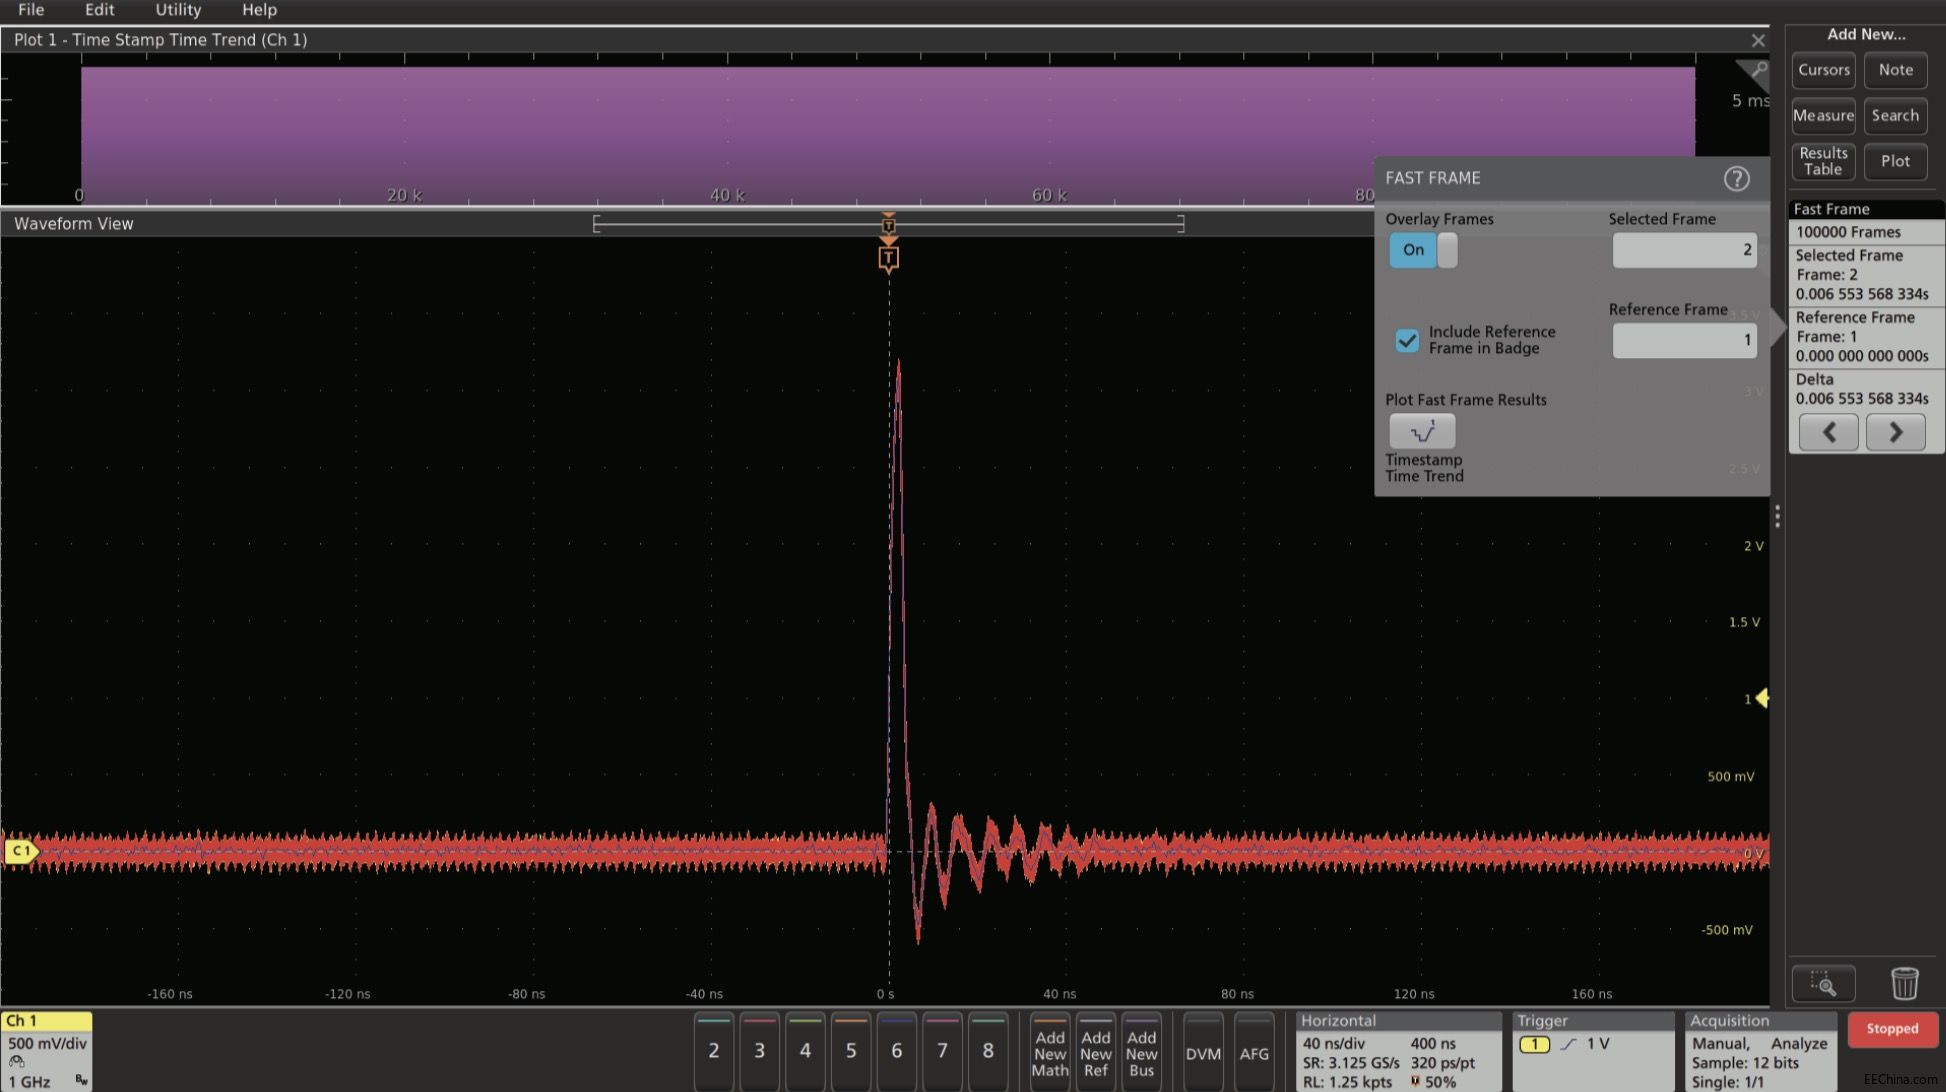Click Add New Ref button
Viewport: 1946px width, 1092px height.
(x=1096, y=1053)
